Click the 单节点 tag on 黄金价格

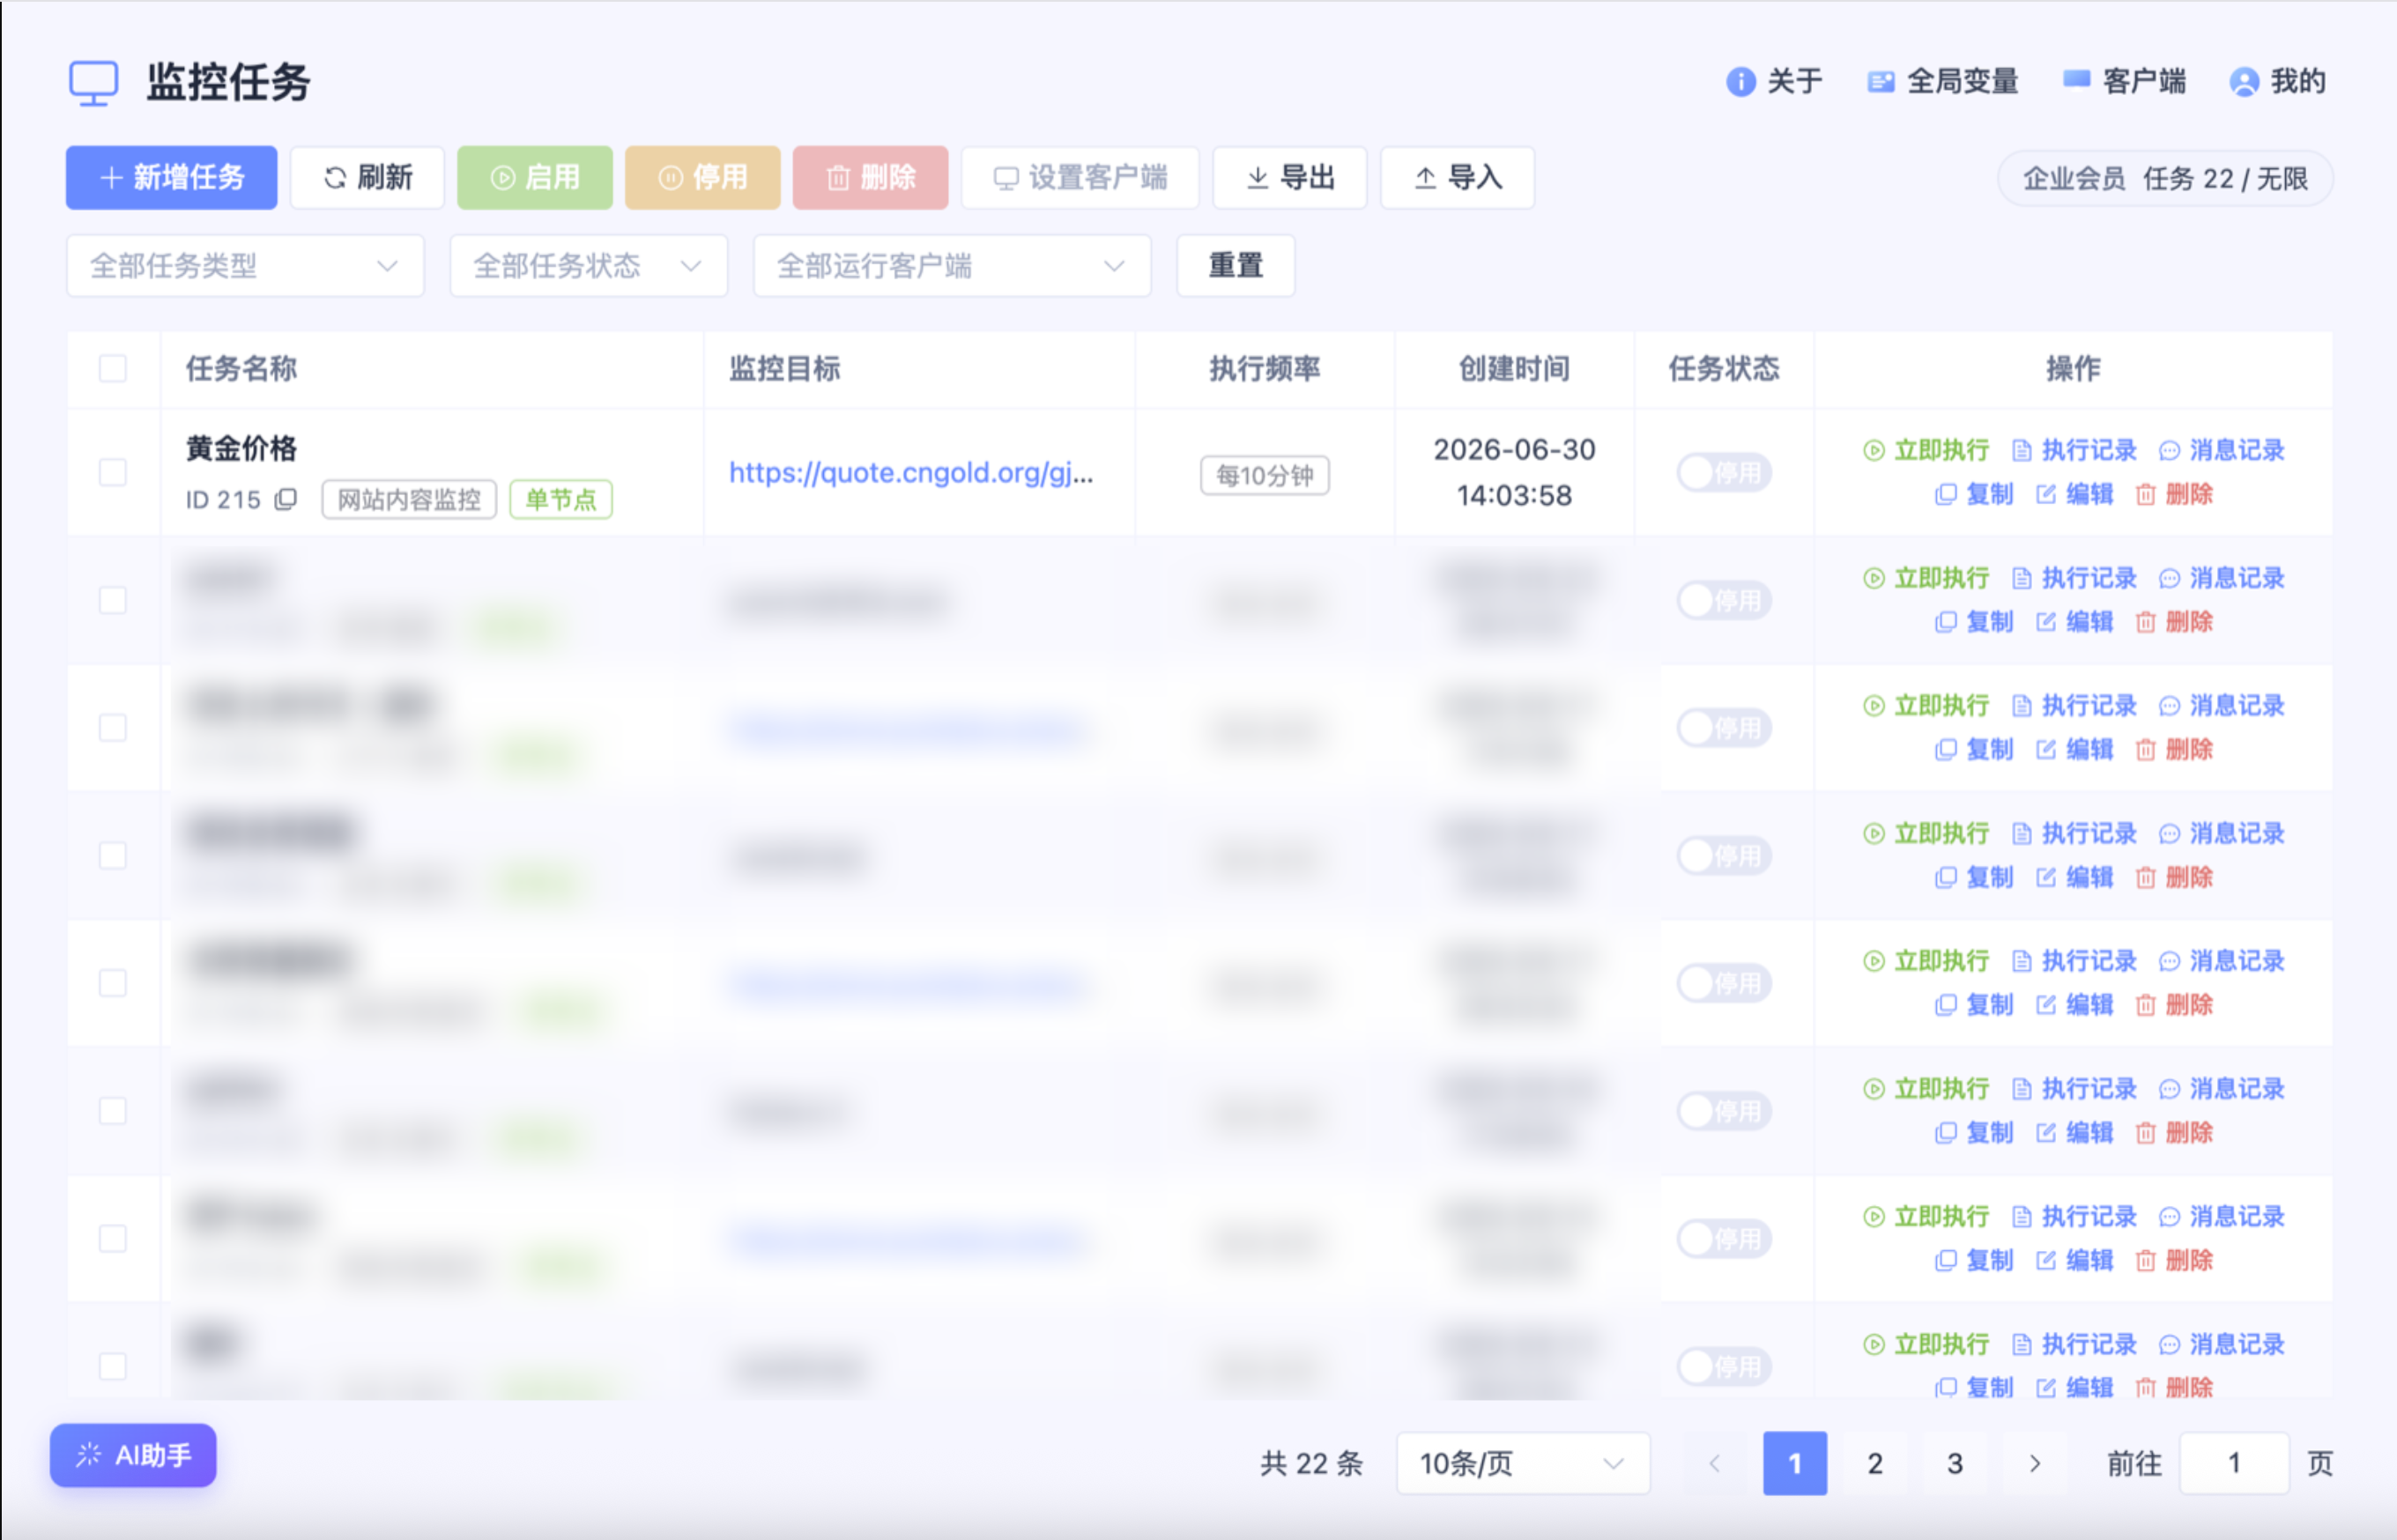click(x=561, y=499)
